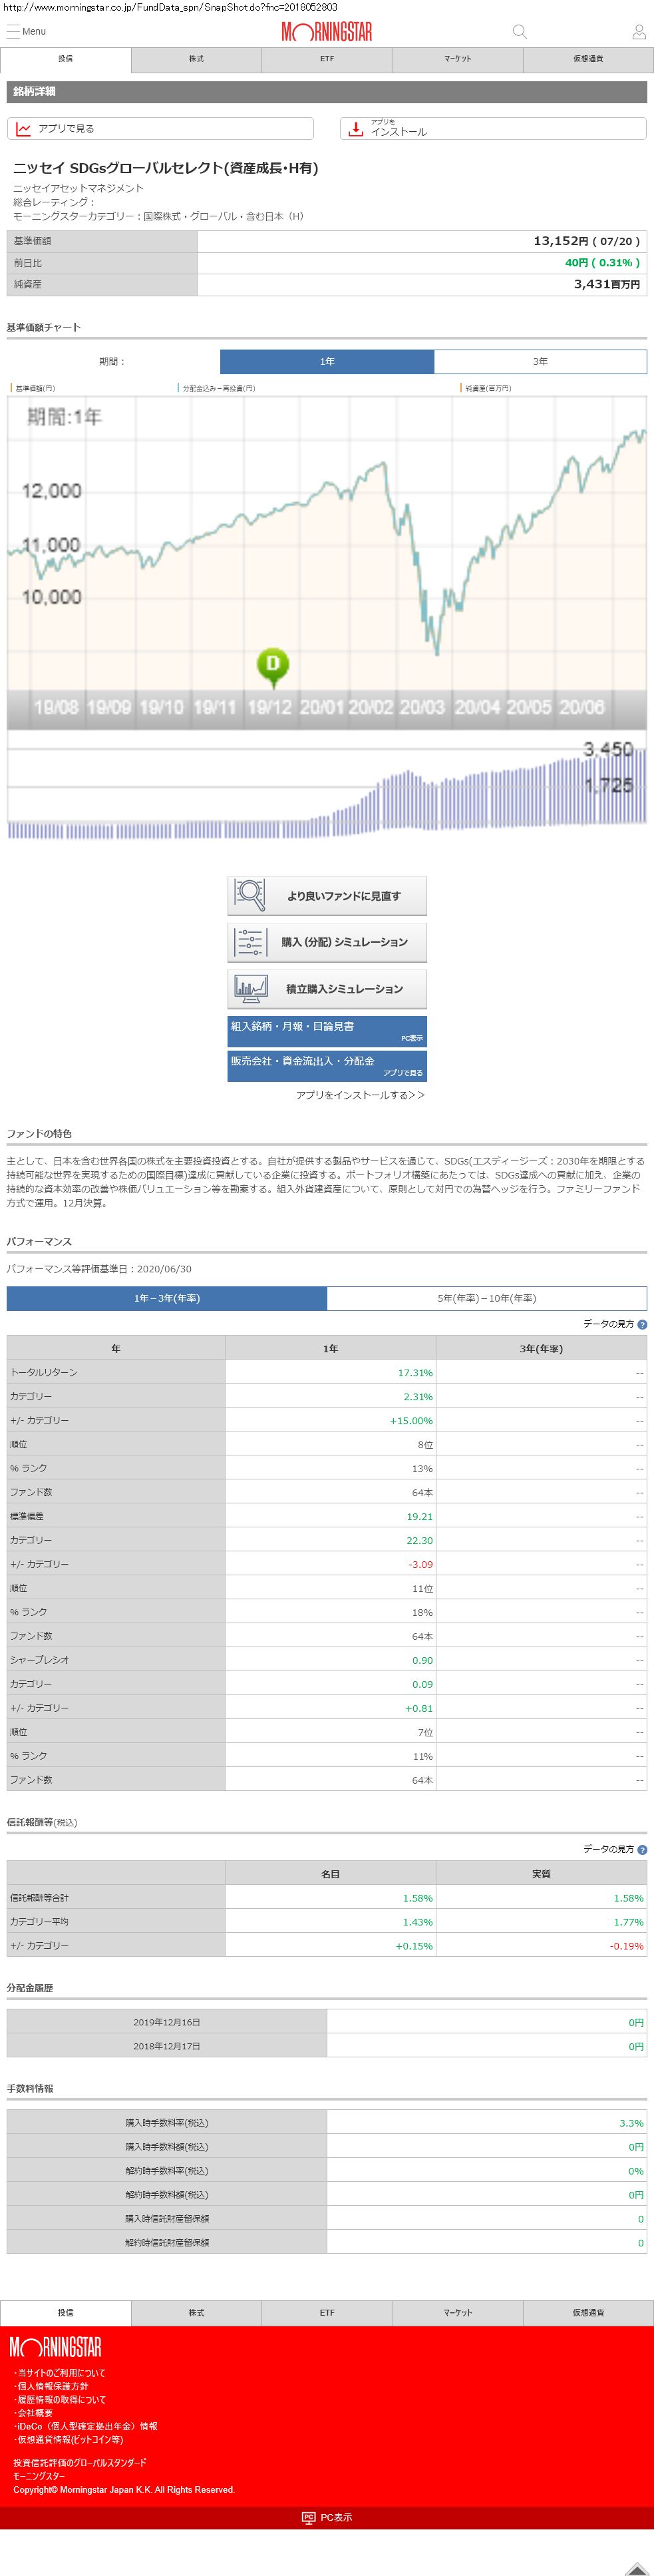
Task: Click the green D dividend marker
Action: (272, 663)
